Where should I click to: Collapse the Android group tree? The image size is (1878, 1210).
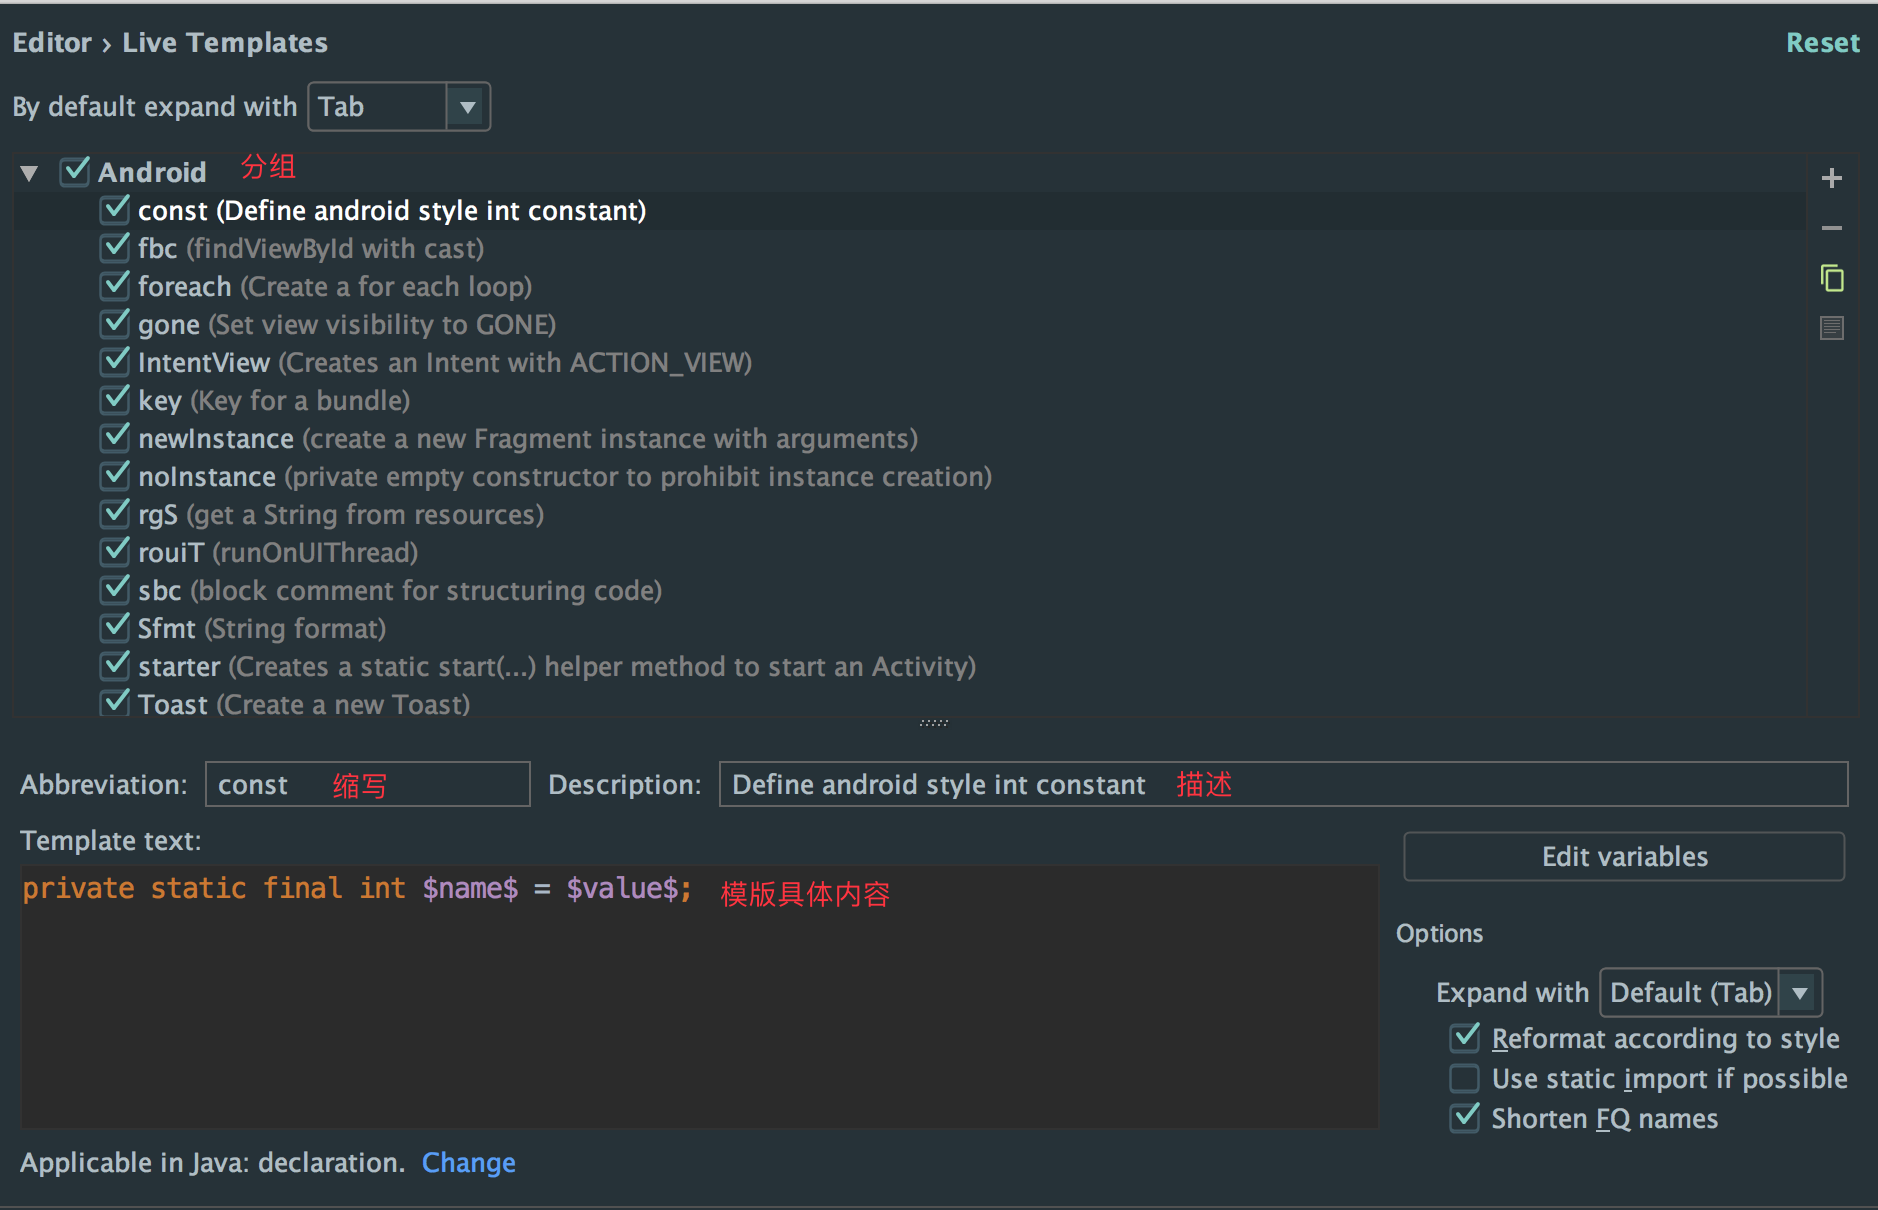pyautogui.click(x=29, y=173)
